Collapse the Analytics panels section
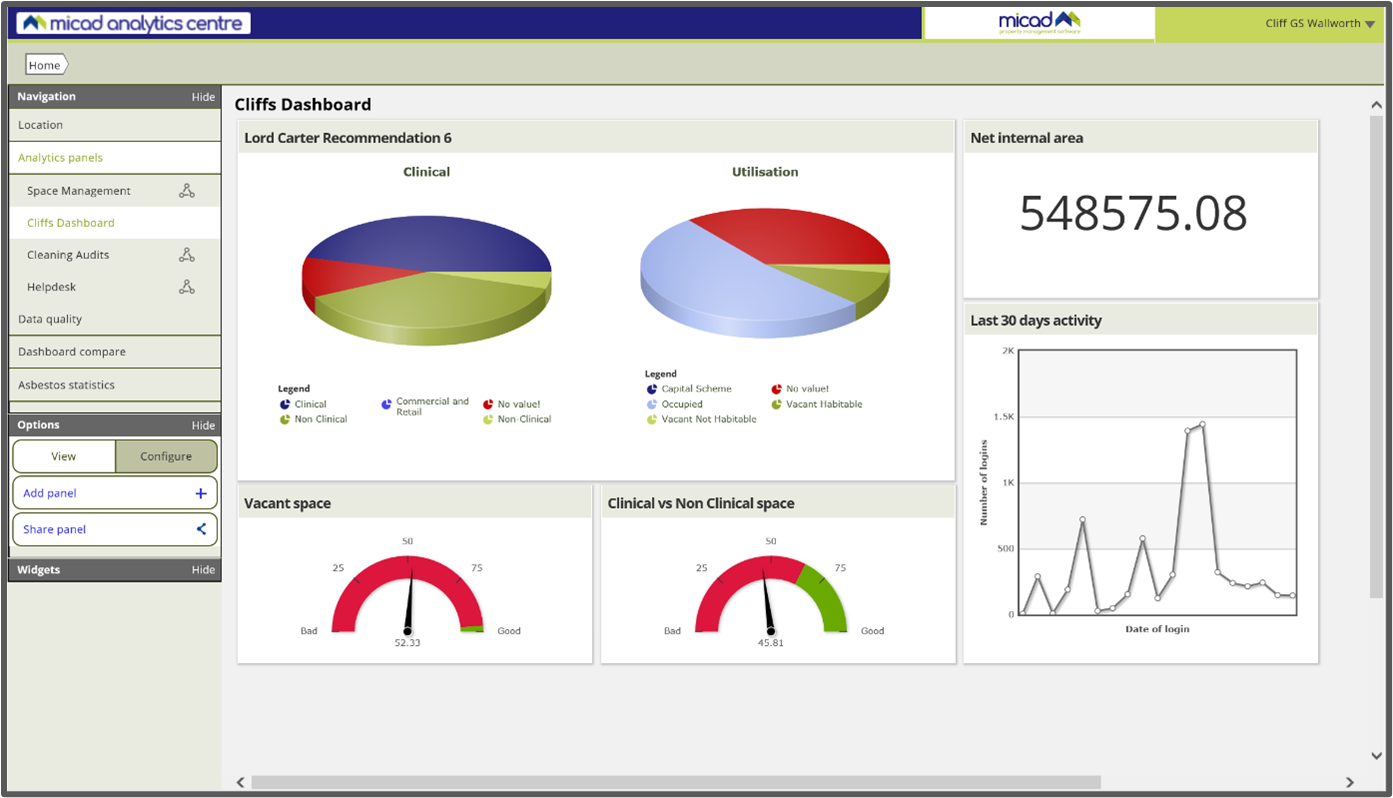This screenshot has height=798, width=1393. point(62,157)
